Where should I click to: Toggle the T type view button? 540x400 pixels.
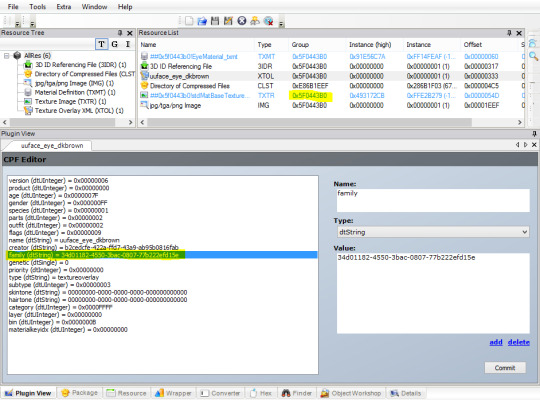tap(101, 44)
